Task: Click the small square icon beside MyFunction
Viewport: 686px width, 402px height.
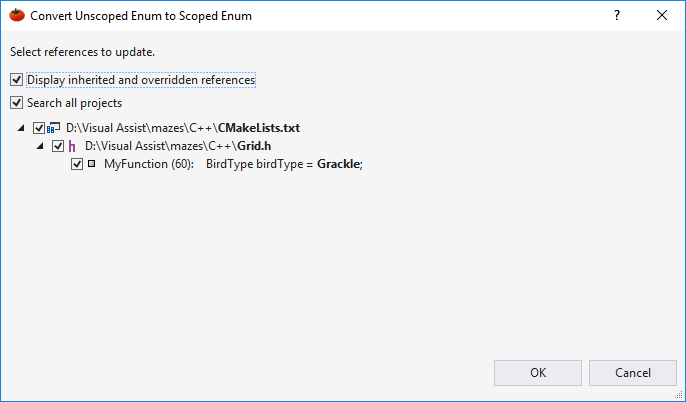Action: click(x=92, y=164)
